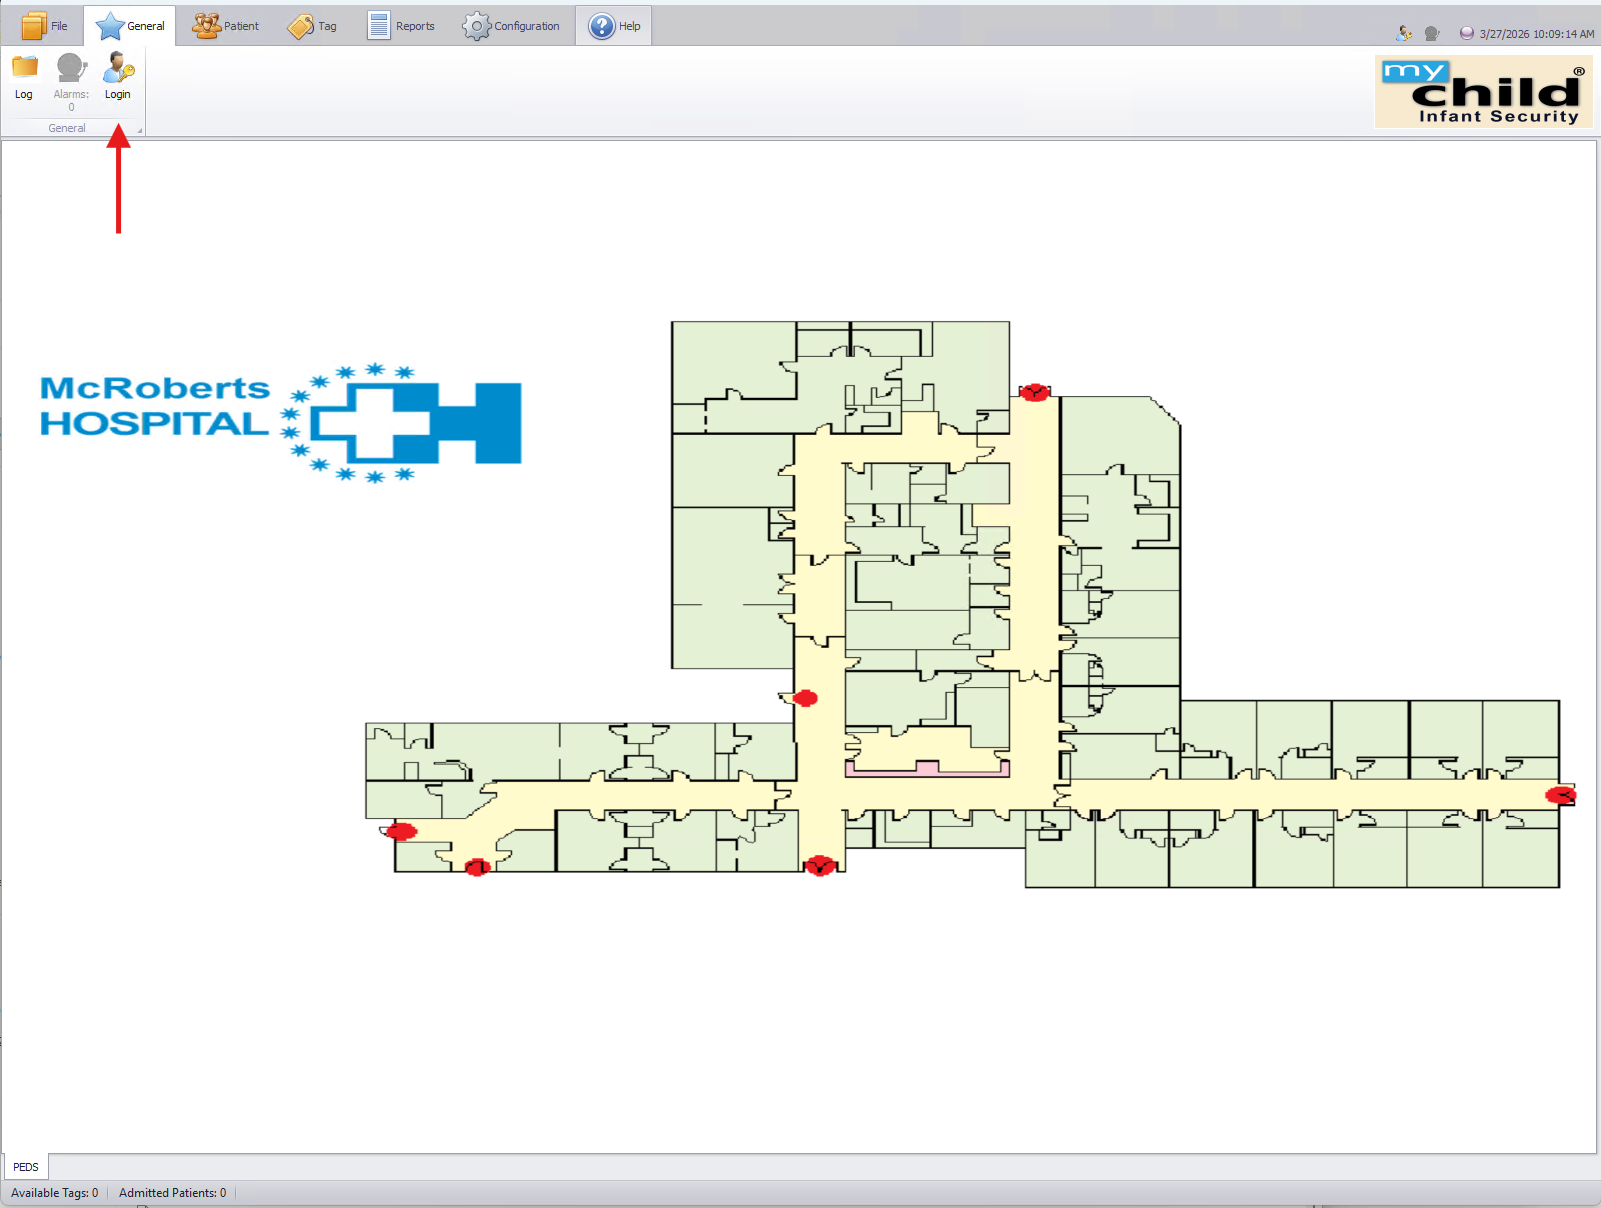The image size is (1601, 1208).
Task: Switch to the Patient ribbon tab
Action: coord(226,26)
